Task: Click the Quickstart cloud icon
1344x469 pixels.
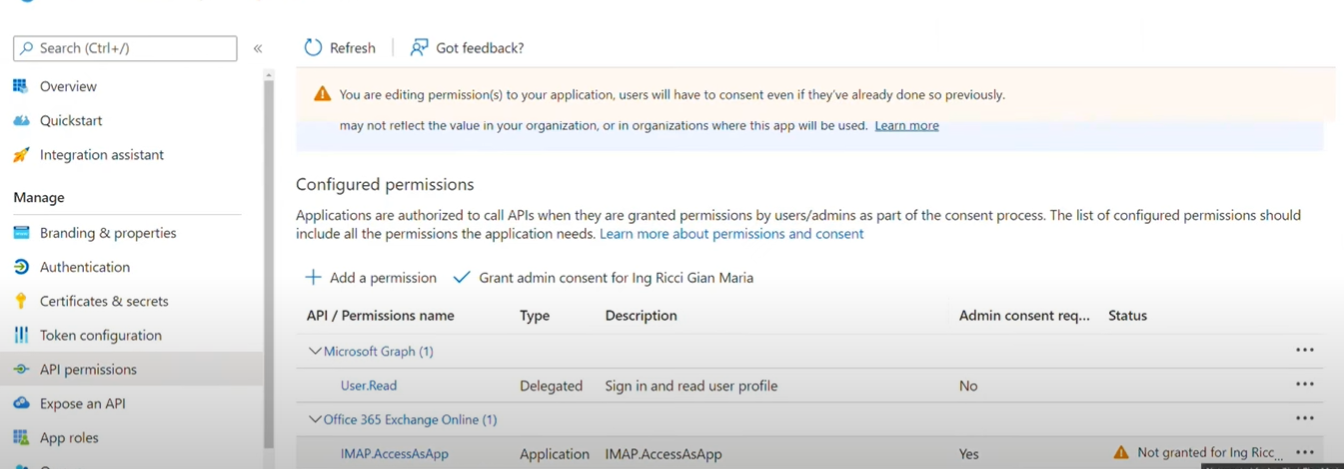Action: [x=21, y=120]
